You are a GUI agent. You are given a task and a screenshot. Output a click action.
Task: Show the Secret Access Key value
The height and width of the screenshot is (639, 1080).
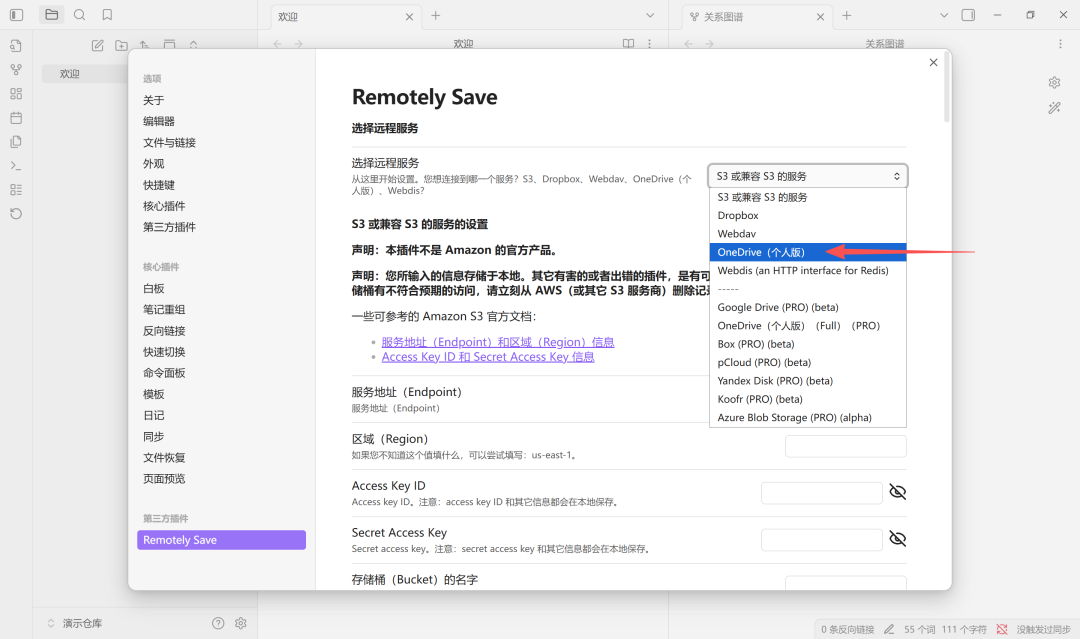click(x=897, y=538)
